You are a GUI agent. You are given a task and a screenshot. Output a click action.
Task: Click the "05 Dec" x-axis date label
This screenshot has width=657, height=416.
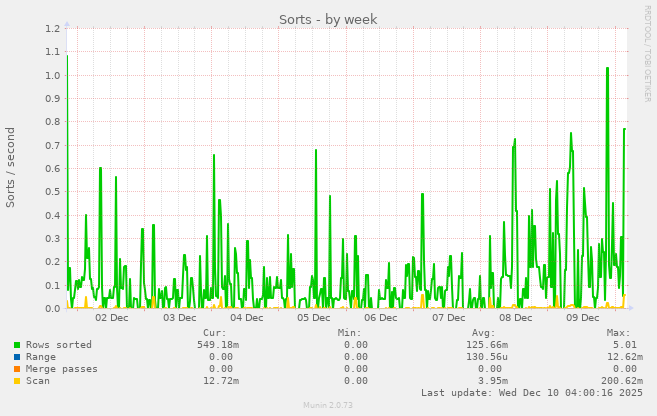pos(314,318)
